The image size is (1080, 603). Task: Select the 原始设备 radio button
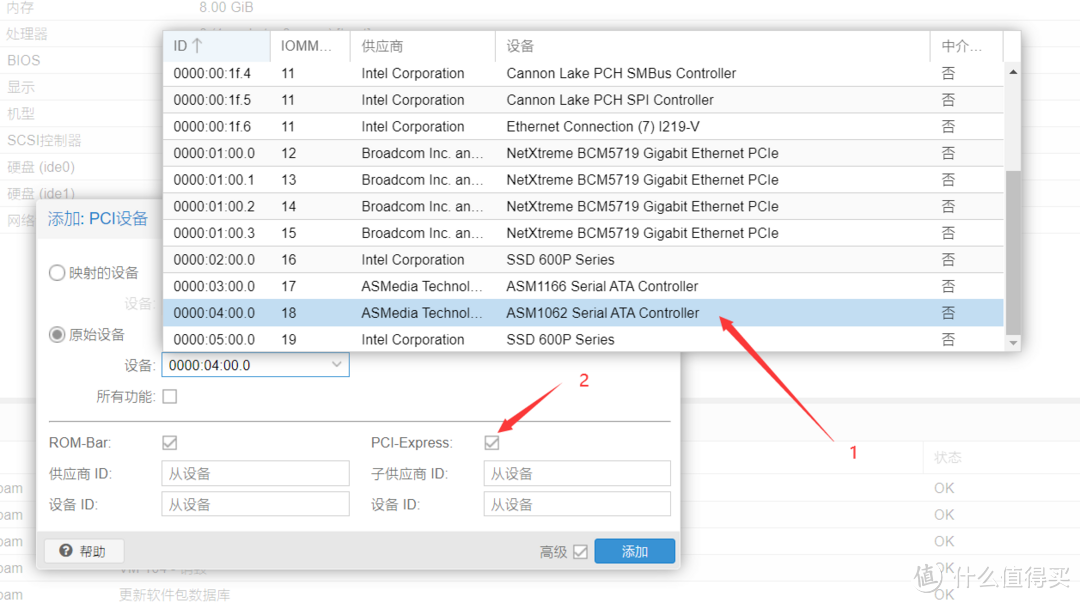tap(57, 334)
